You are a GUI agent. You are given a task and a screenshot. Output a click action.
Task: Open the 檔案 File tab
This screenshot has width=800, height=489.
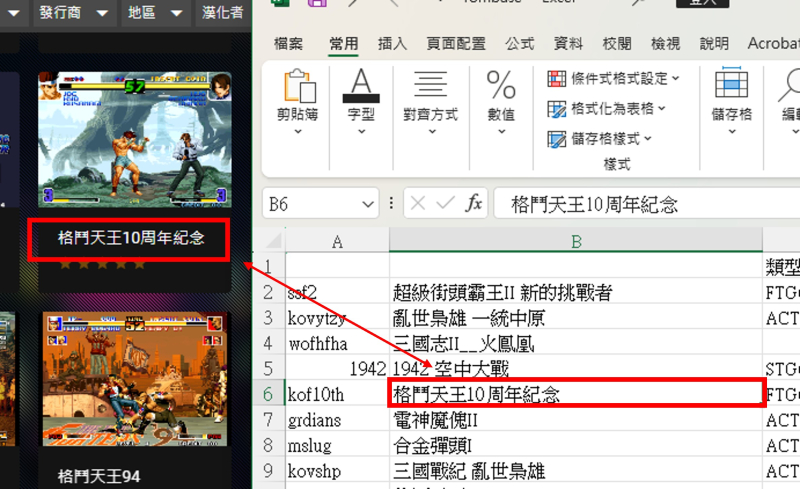click(288, 44)
